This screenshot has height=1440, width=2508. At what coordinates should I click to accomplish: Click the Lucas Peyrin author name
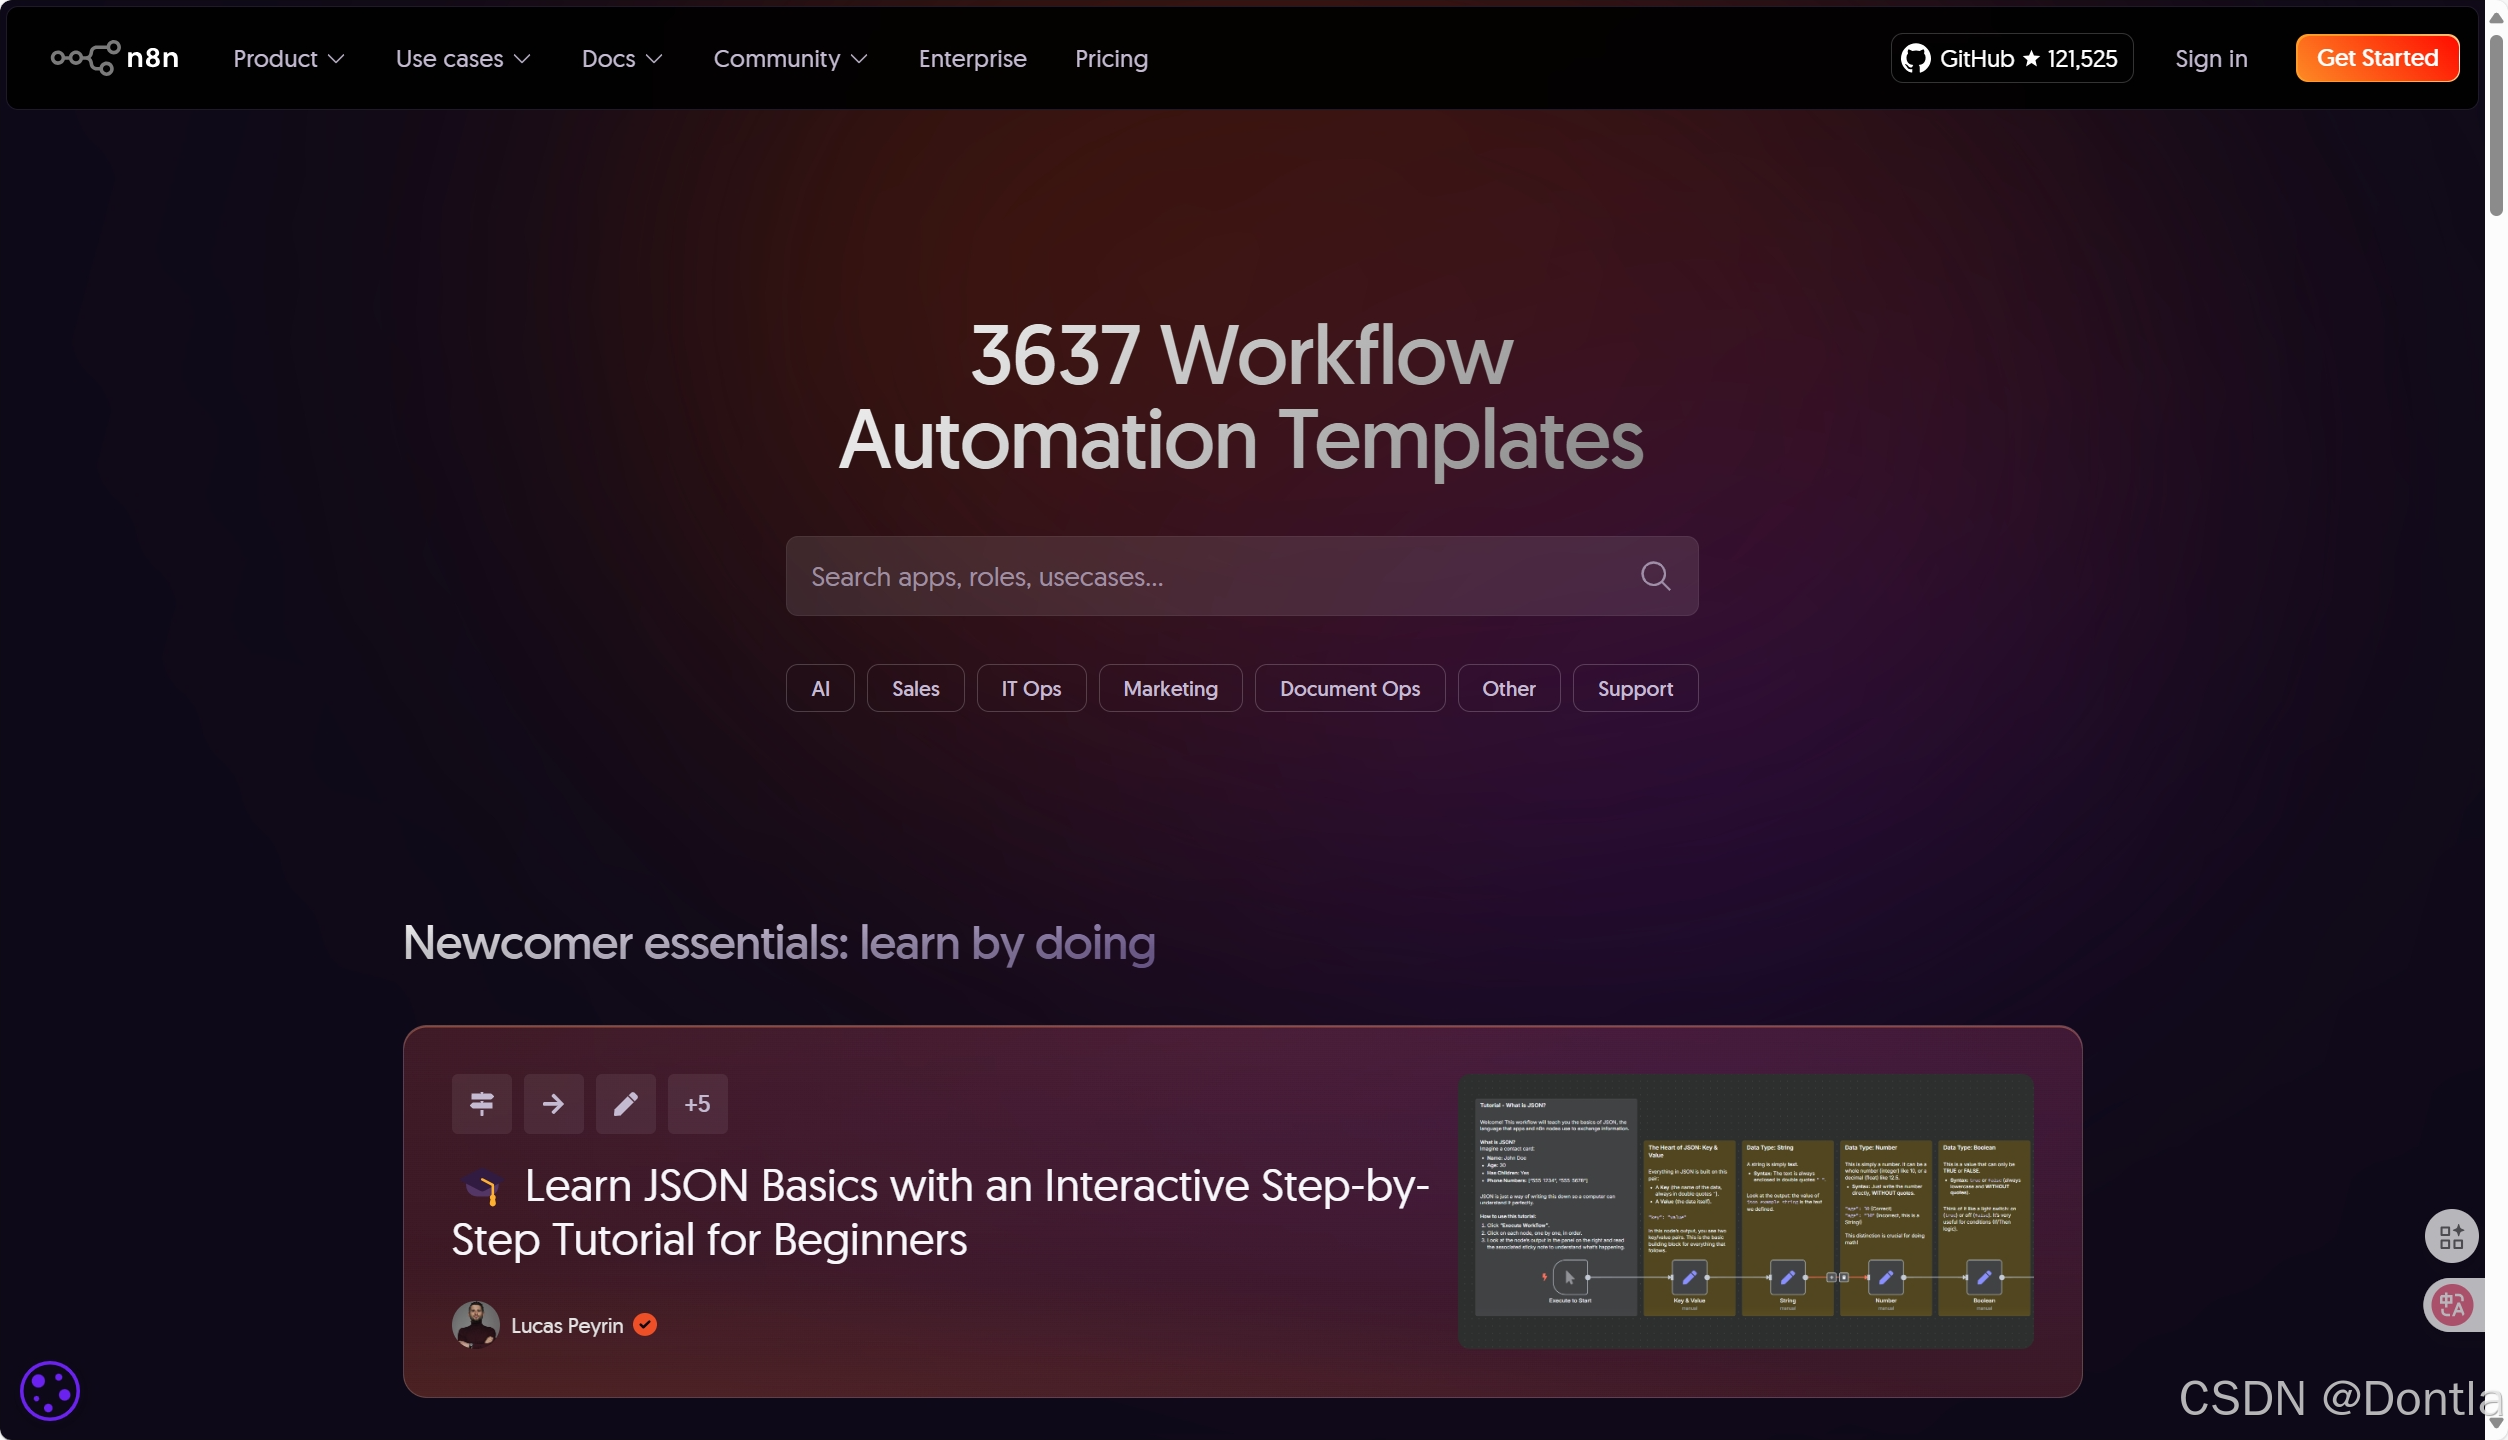(x=567, y=1325)
